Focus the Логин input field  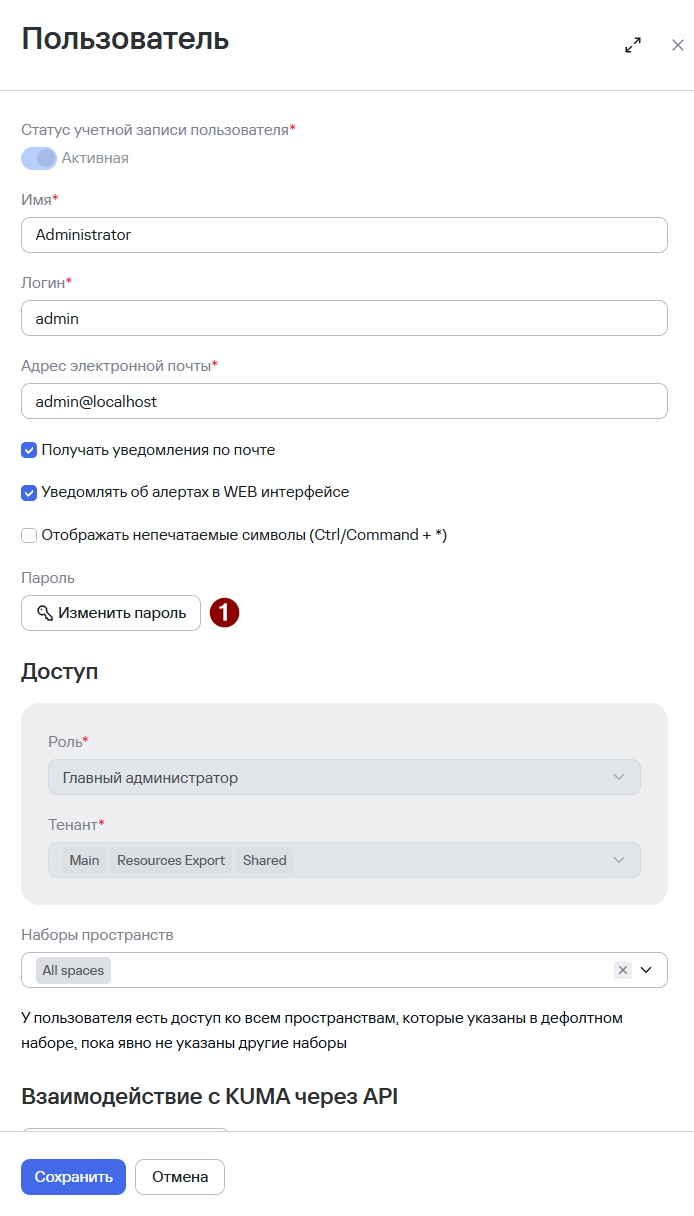click(x=344, y=318)
